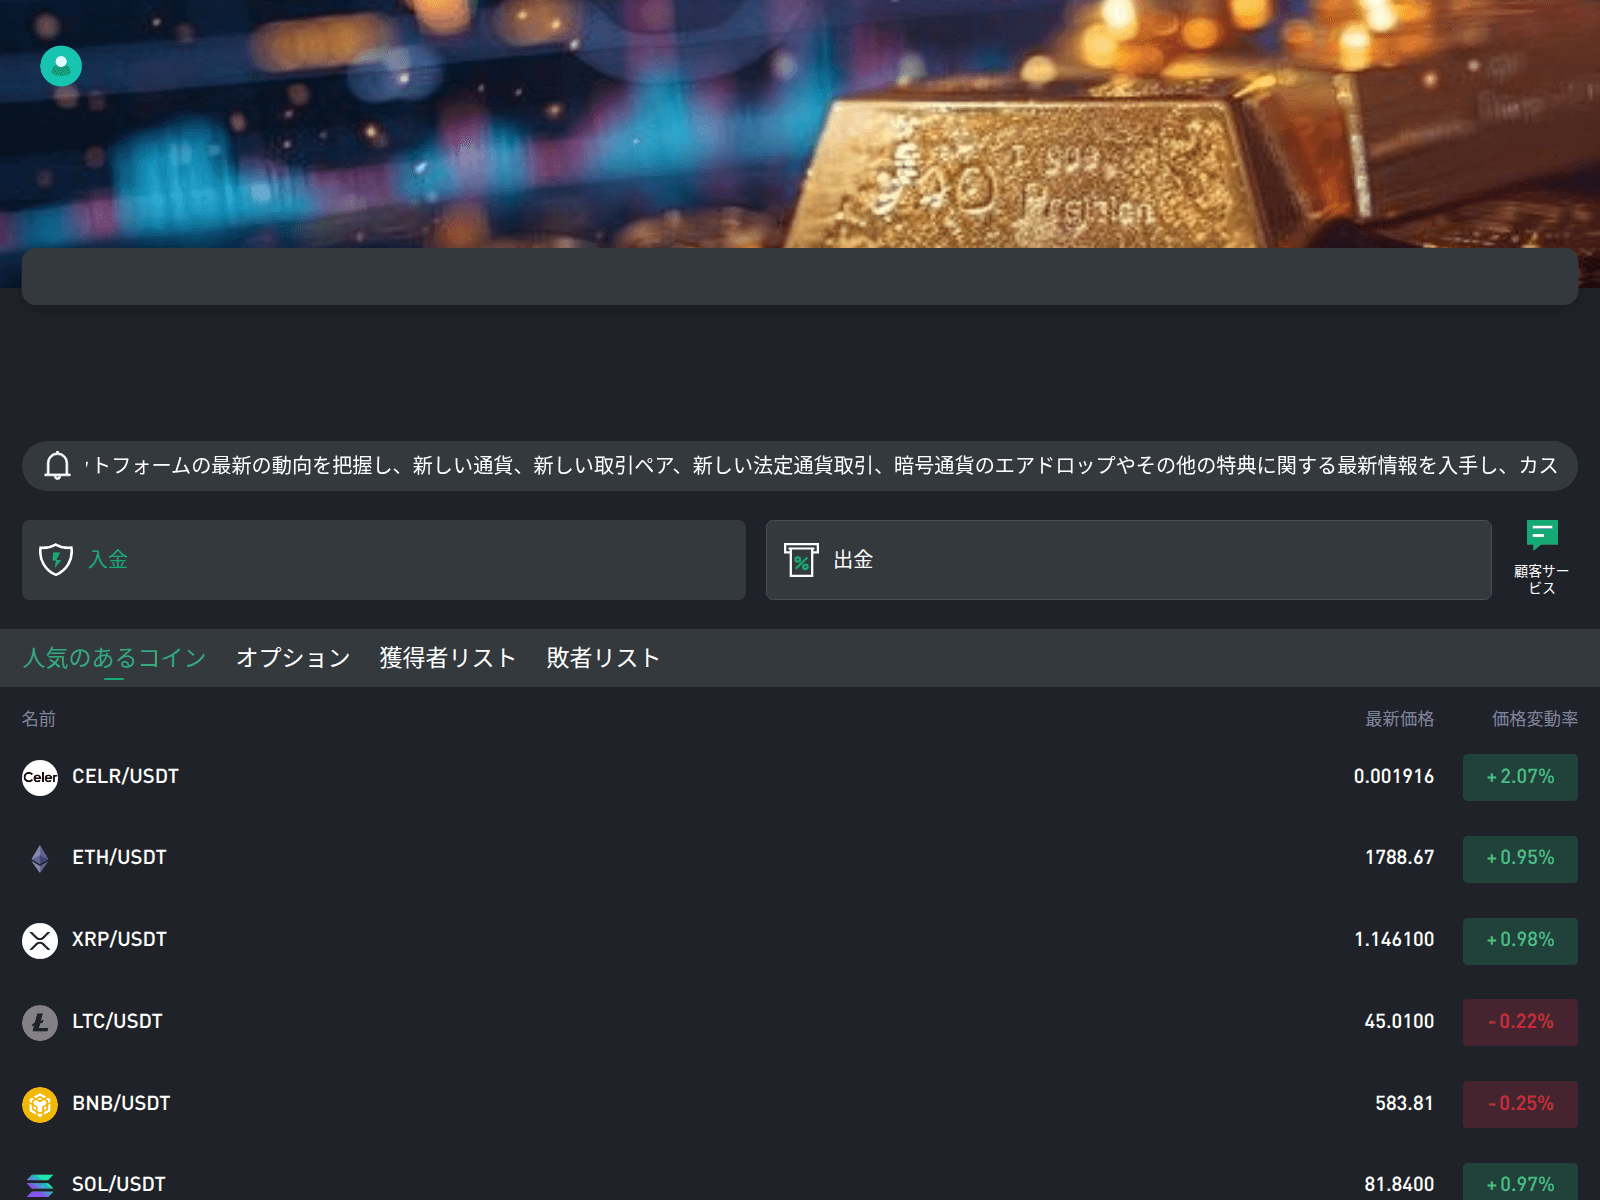Switch to the 敗者リスト tab

[x=603, y=658]
